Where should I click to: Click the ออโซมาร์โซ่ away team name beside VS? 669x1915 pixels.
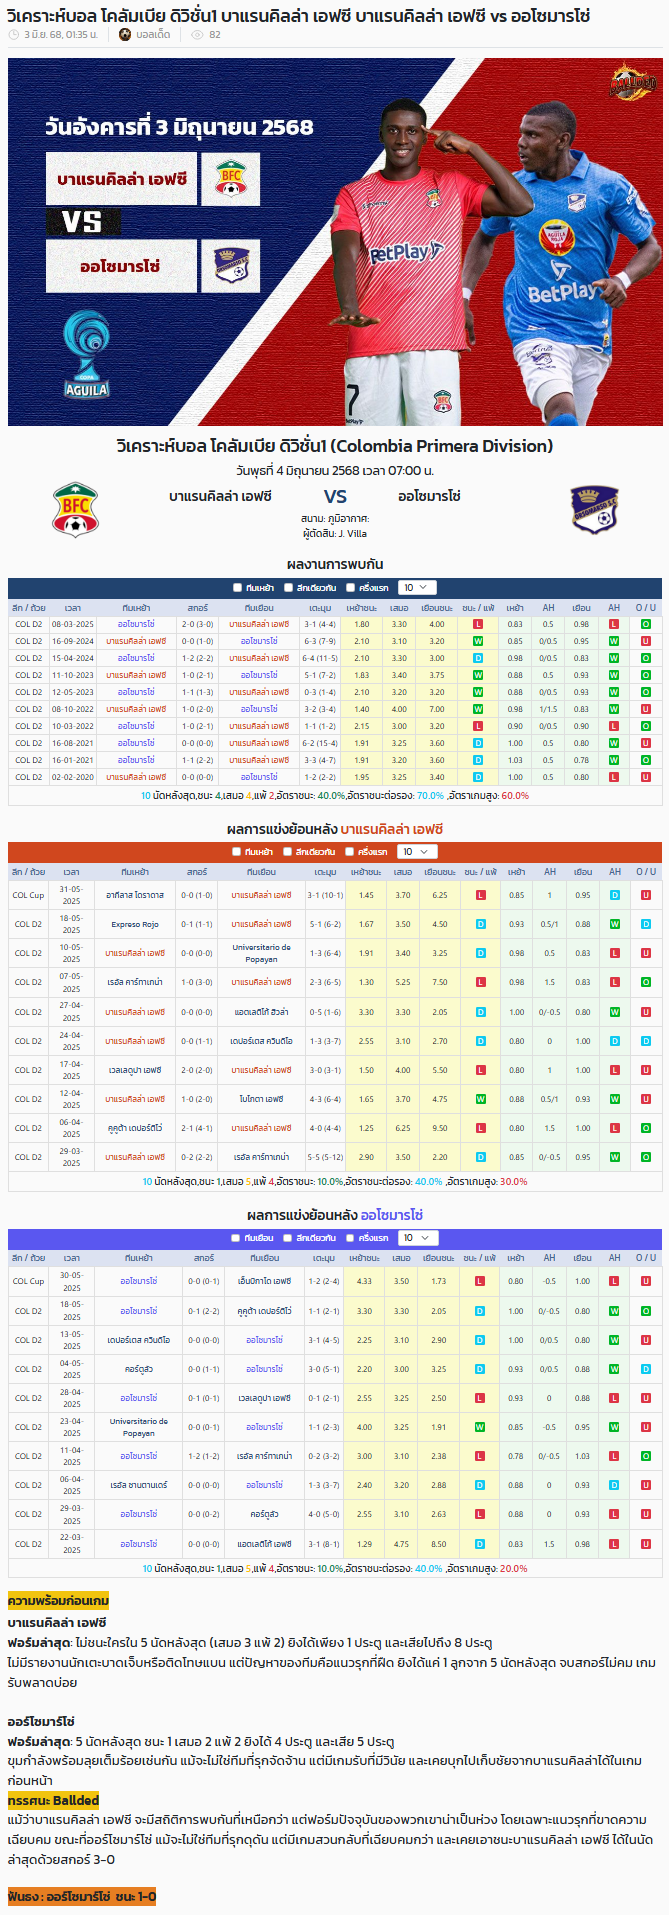pos(429,496)
